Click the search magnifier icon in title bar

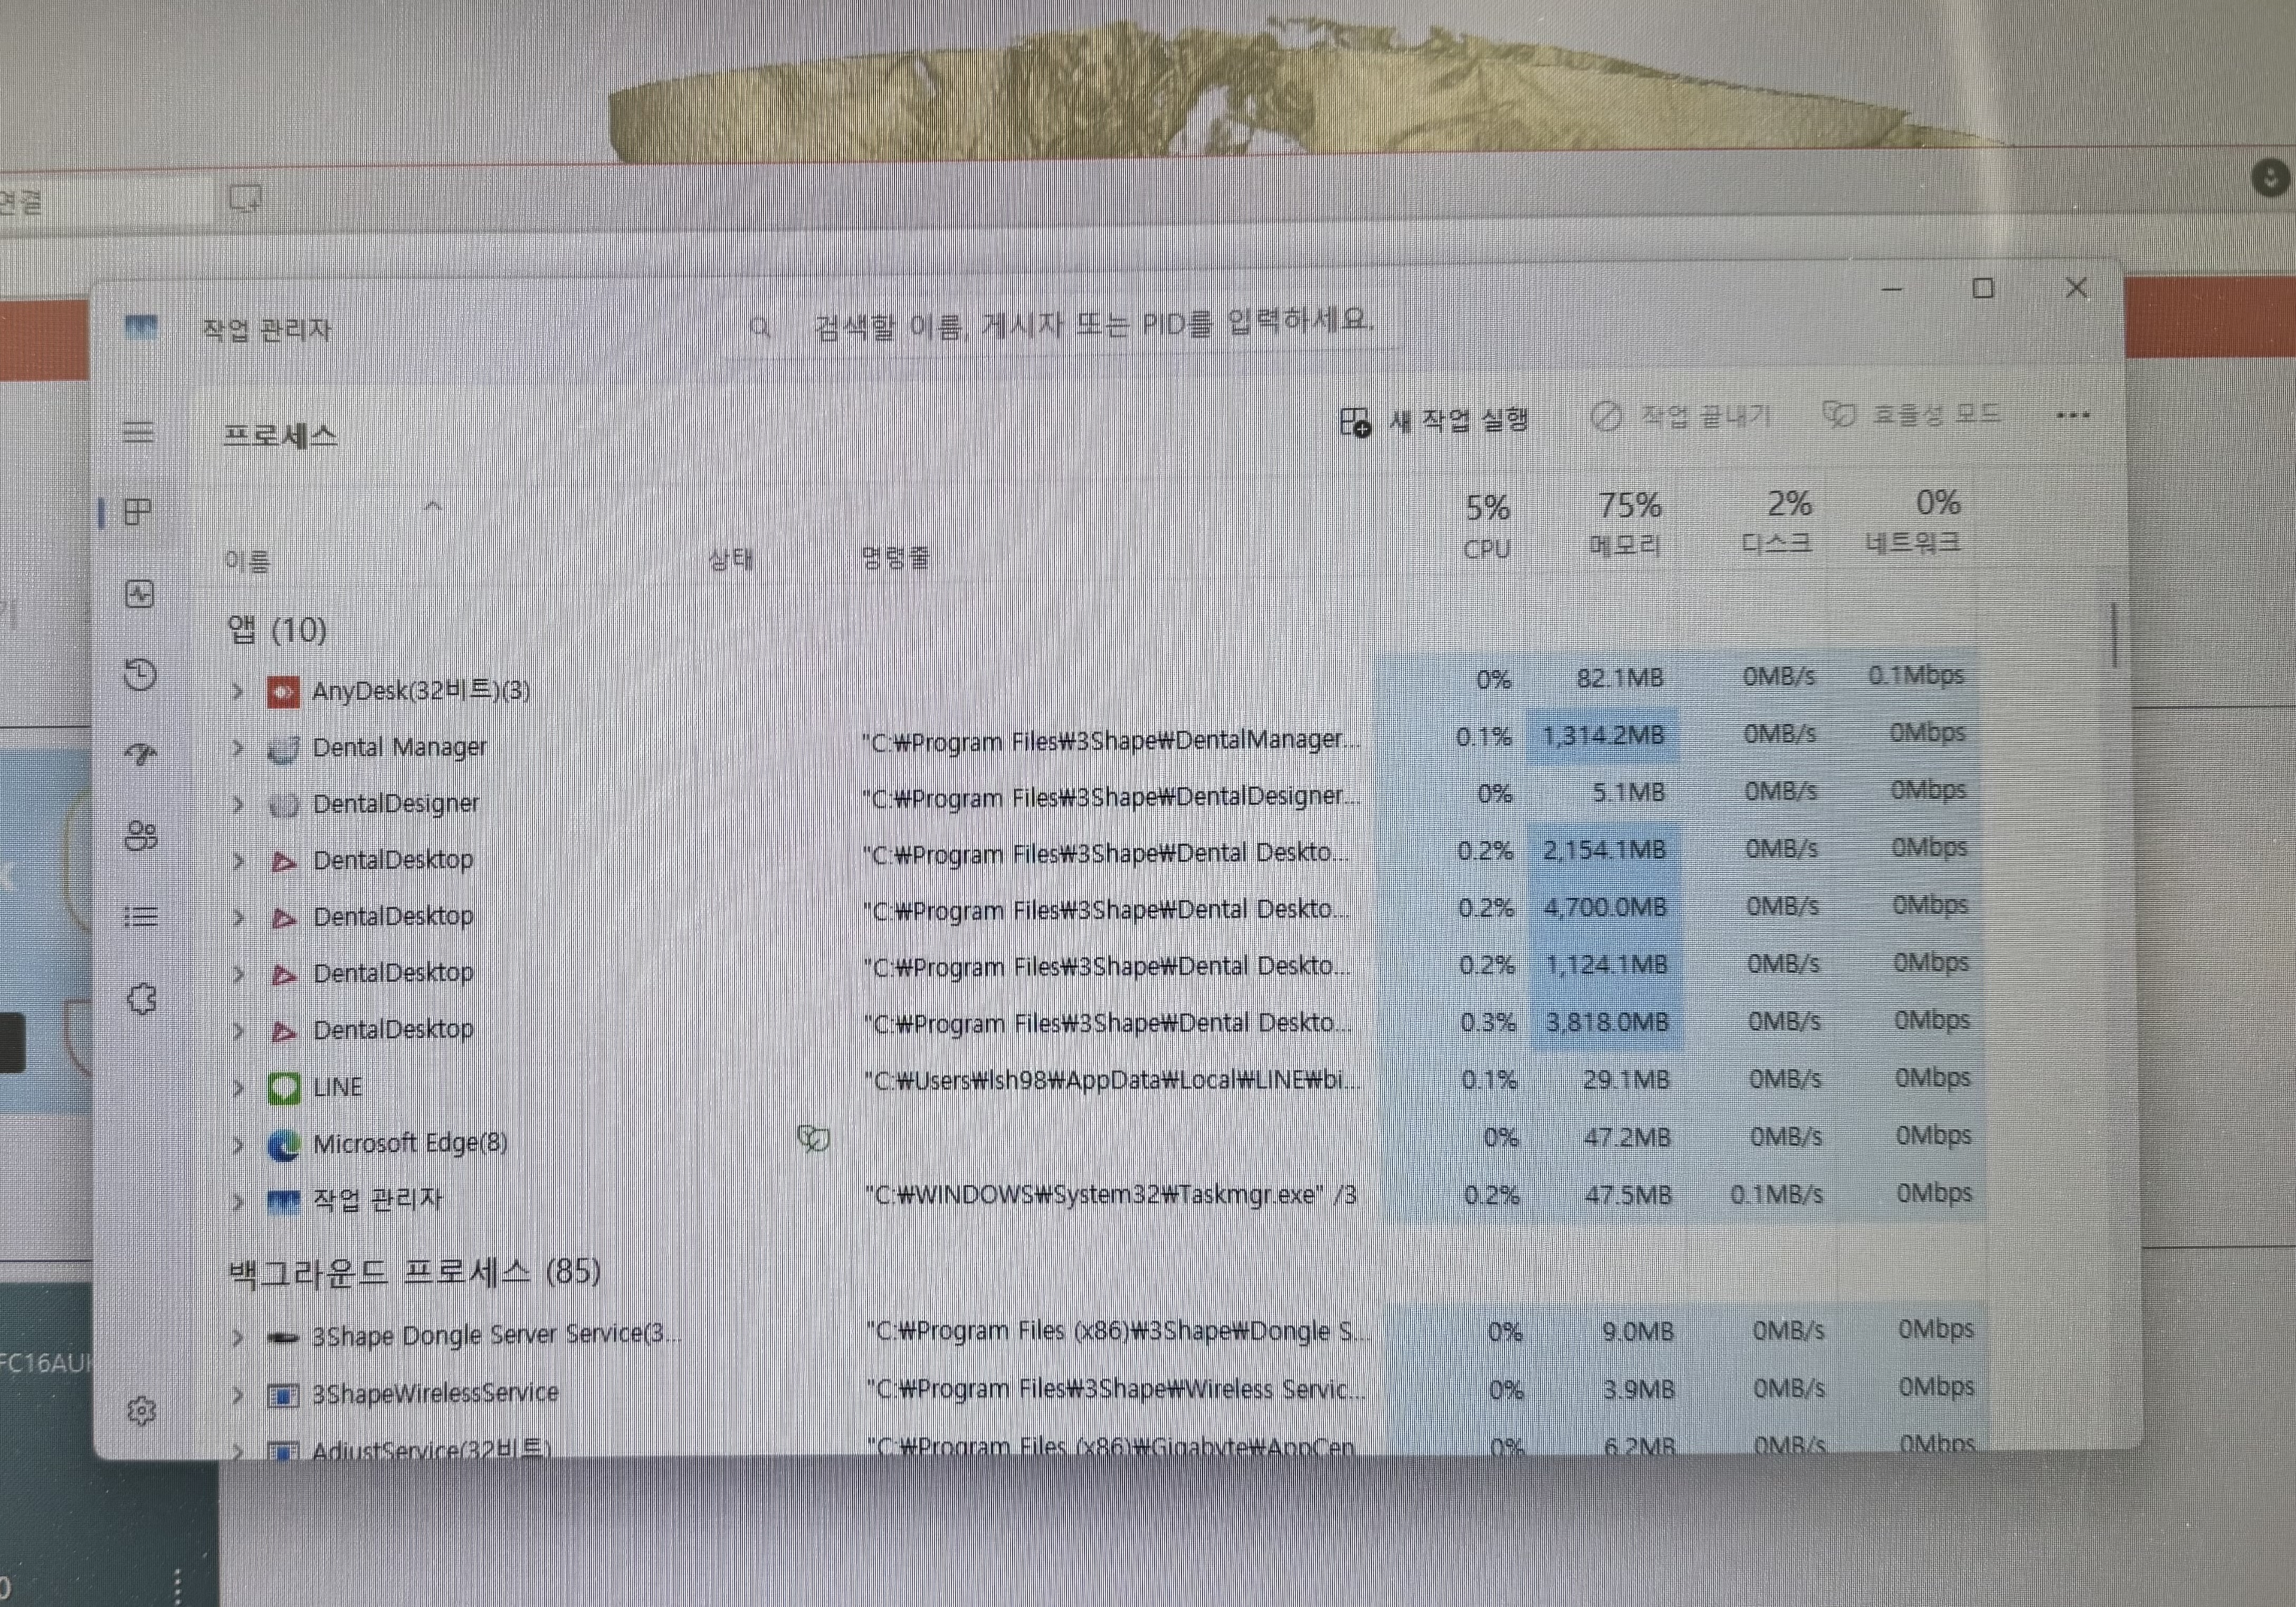[x=760, y=327]
